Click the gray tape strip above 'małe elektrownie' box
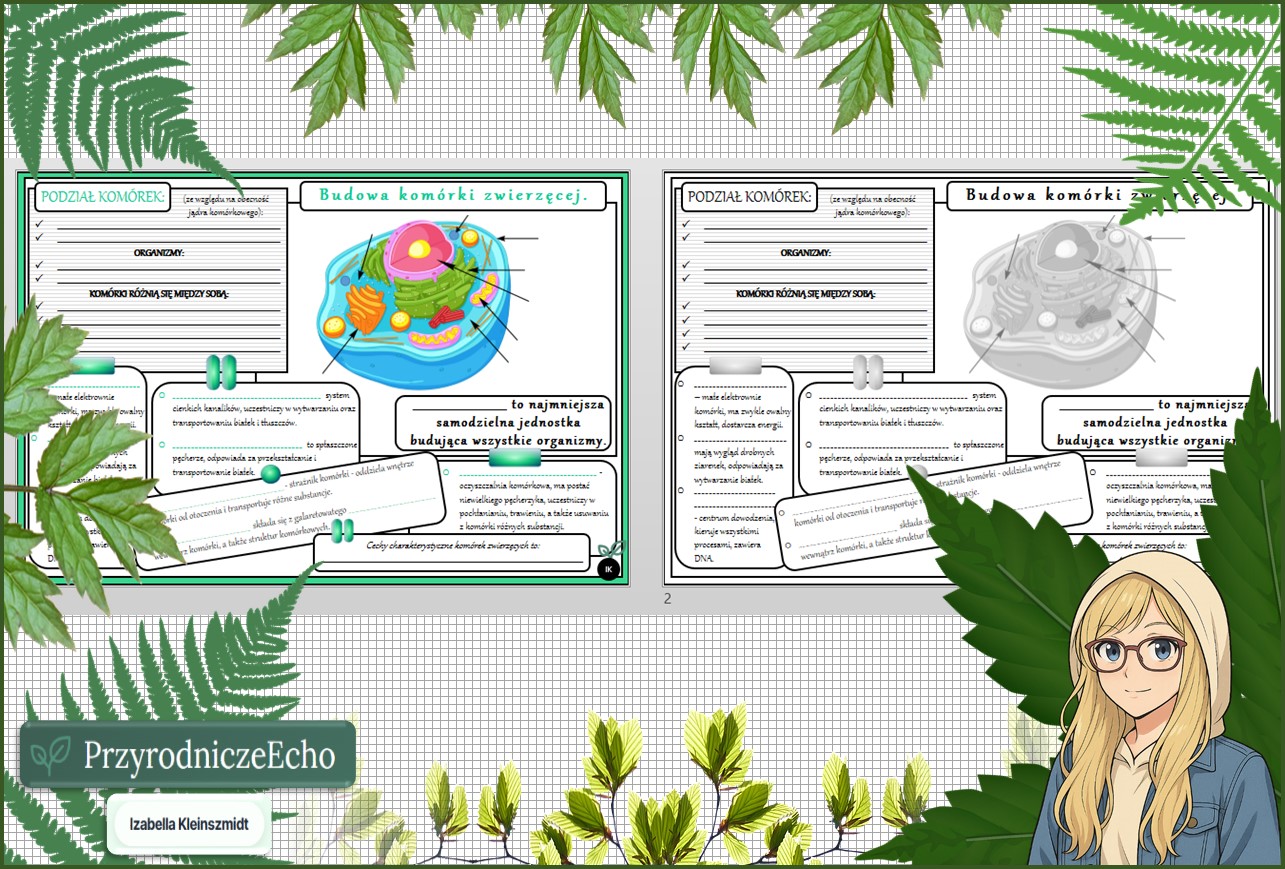Screen dimensions: 1285x869 point(735,365)
